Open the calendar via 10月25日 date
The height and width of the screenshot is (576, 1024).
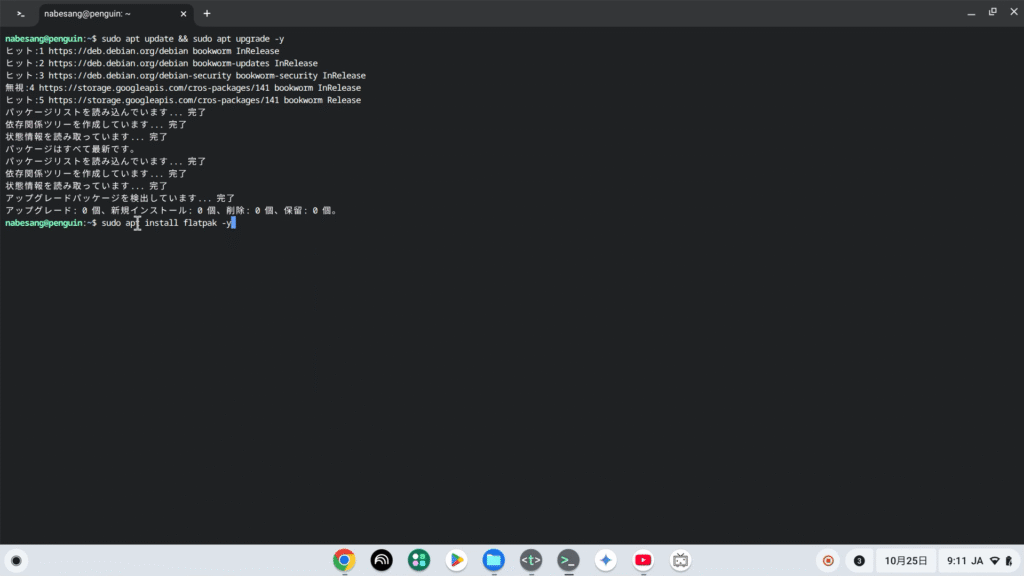pos(906,561)
